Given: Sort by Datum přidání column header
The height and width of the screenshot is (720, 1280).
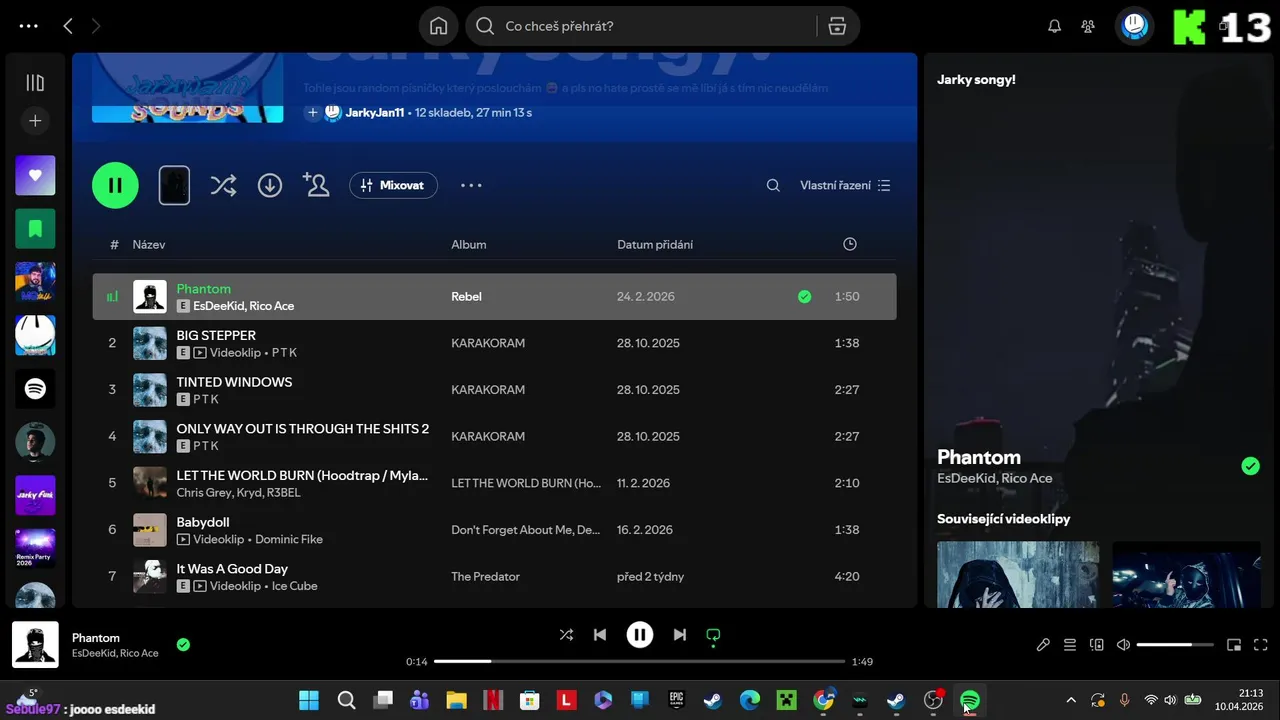Looking at the screenshot, I should (x=655, y=244).
